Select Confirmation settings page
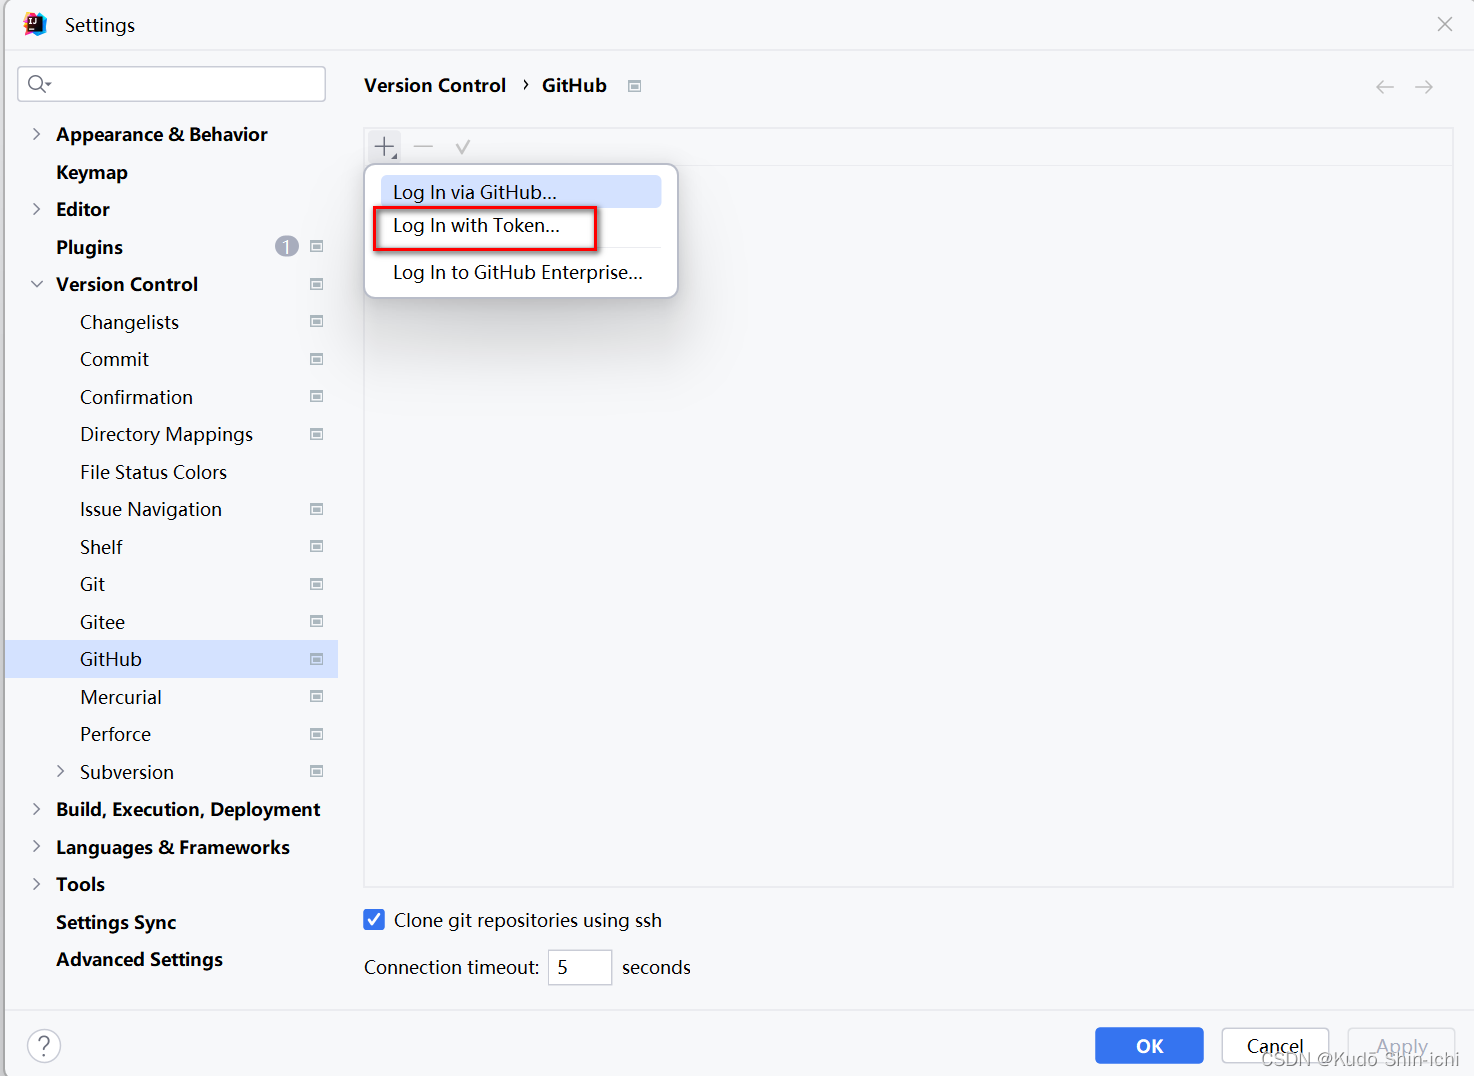 point(137,397)
